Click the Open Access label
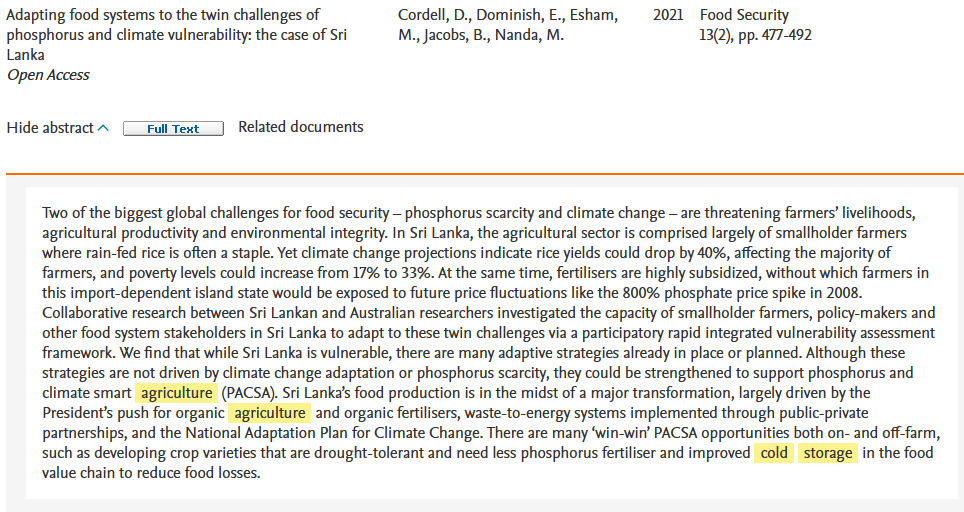The width and height of the screenshot is (964, 512). [48, 75]
